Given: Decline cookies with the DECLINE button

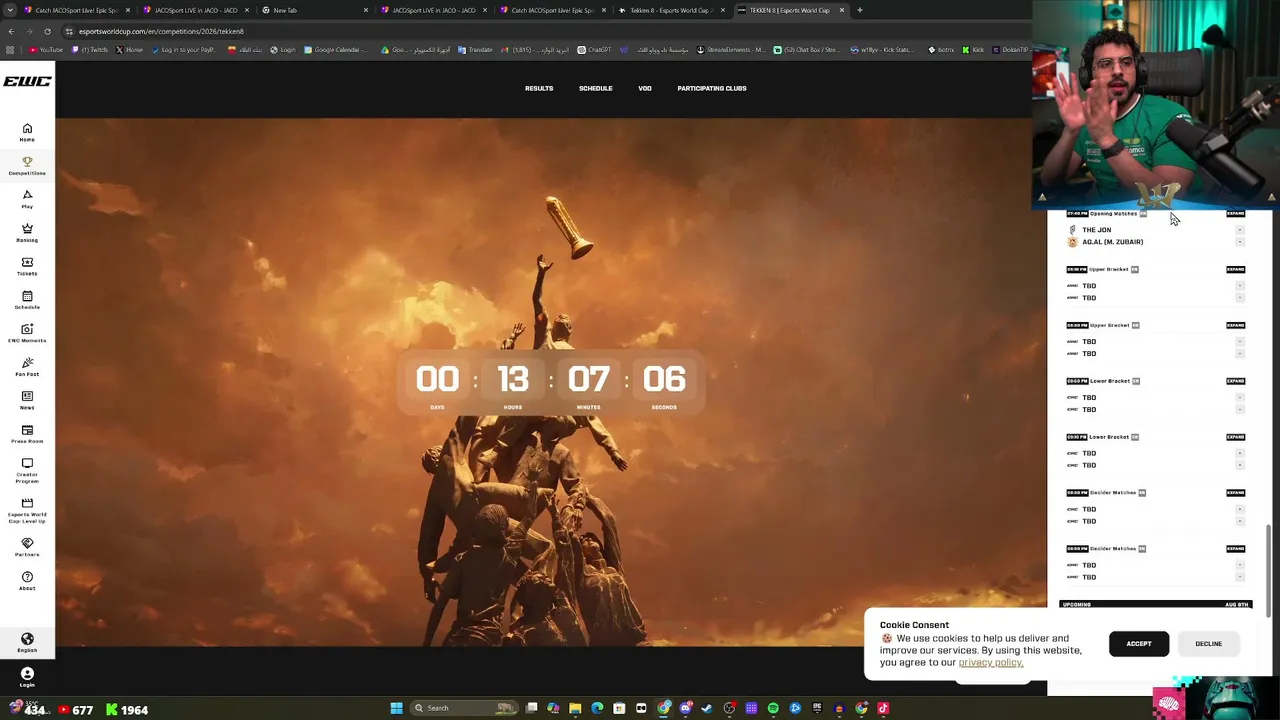Looking at the screenshot, I should click(x=1208, y=644).
